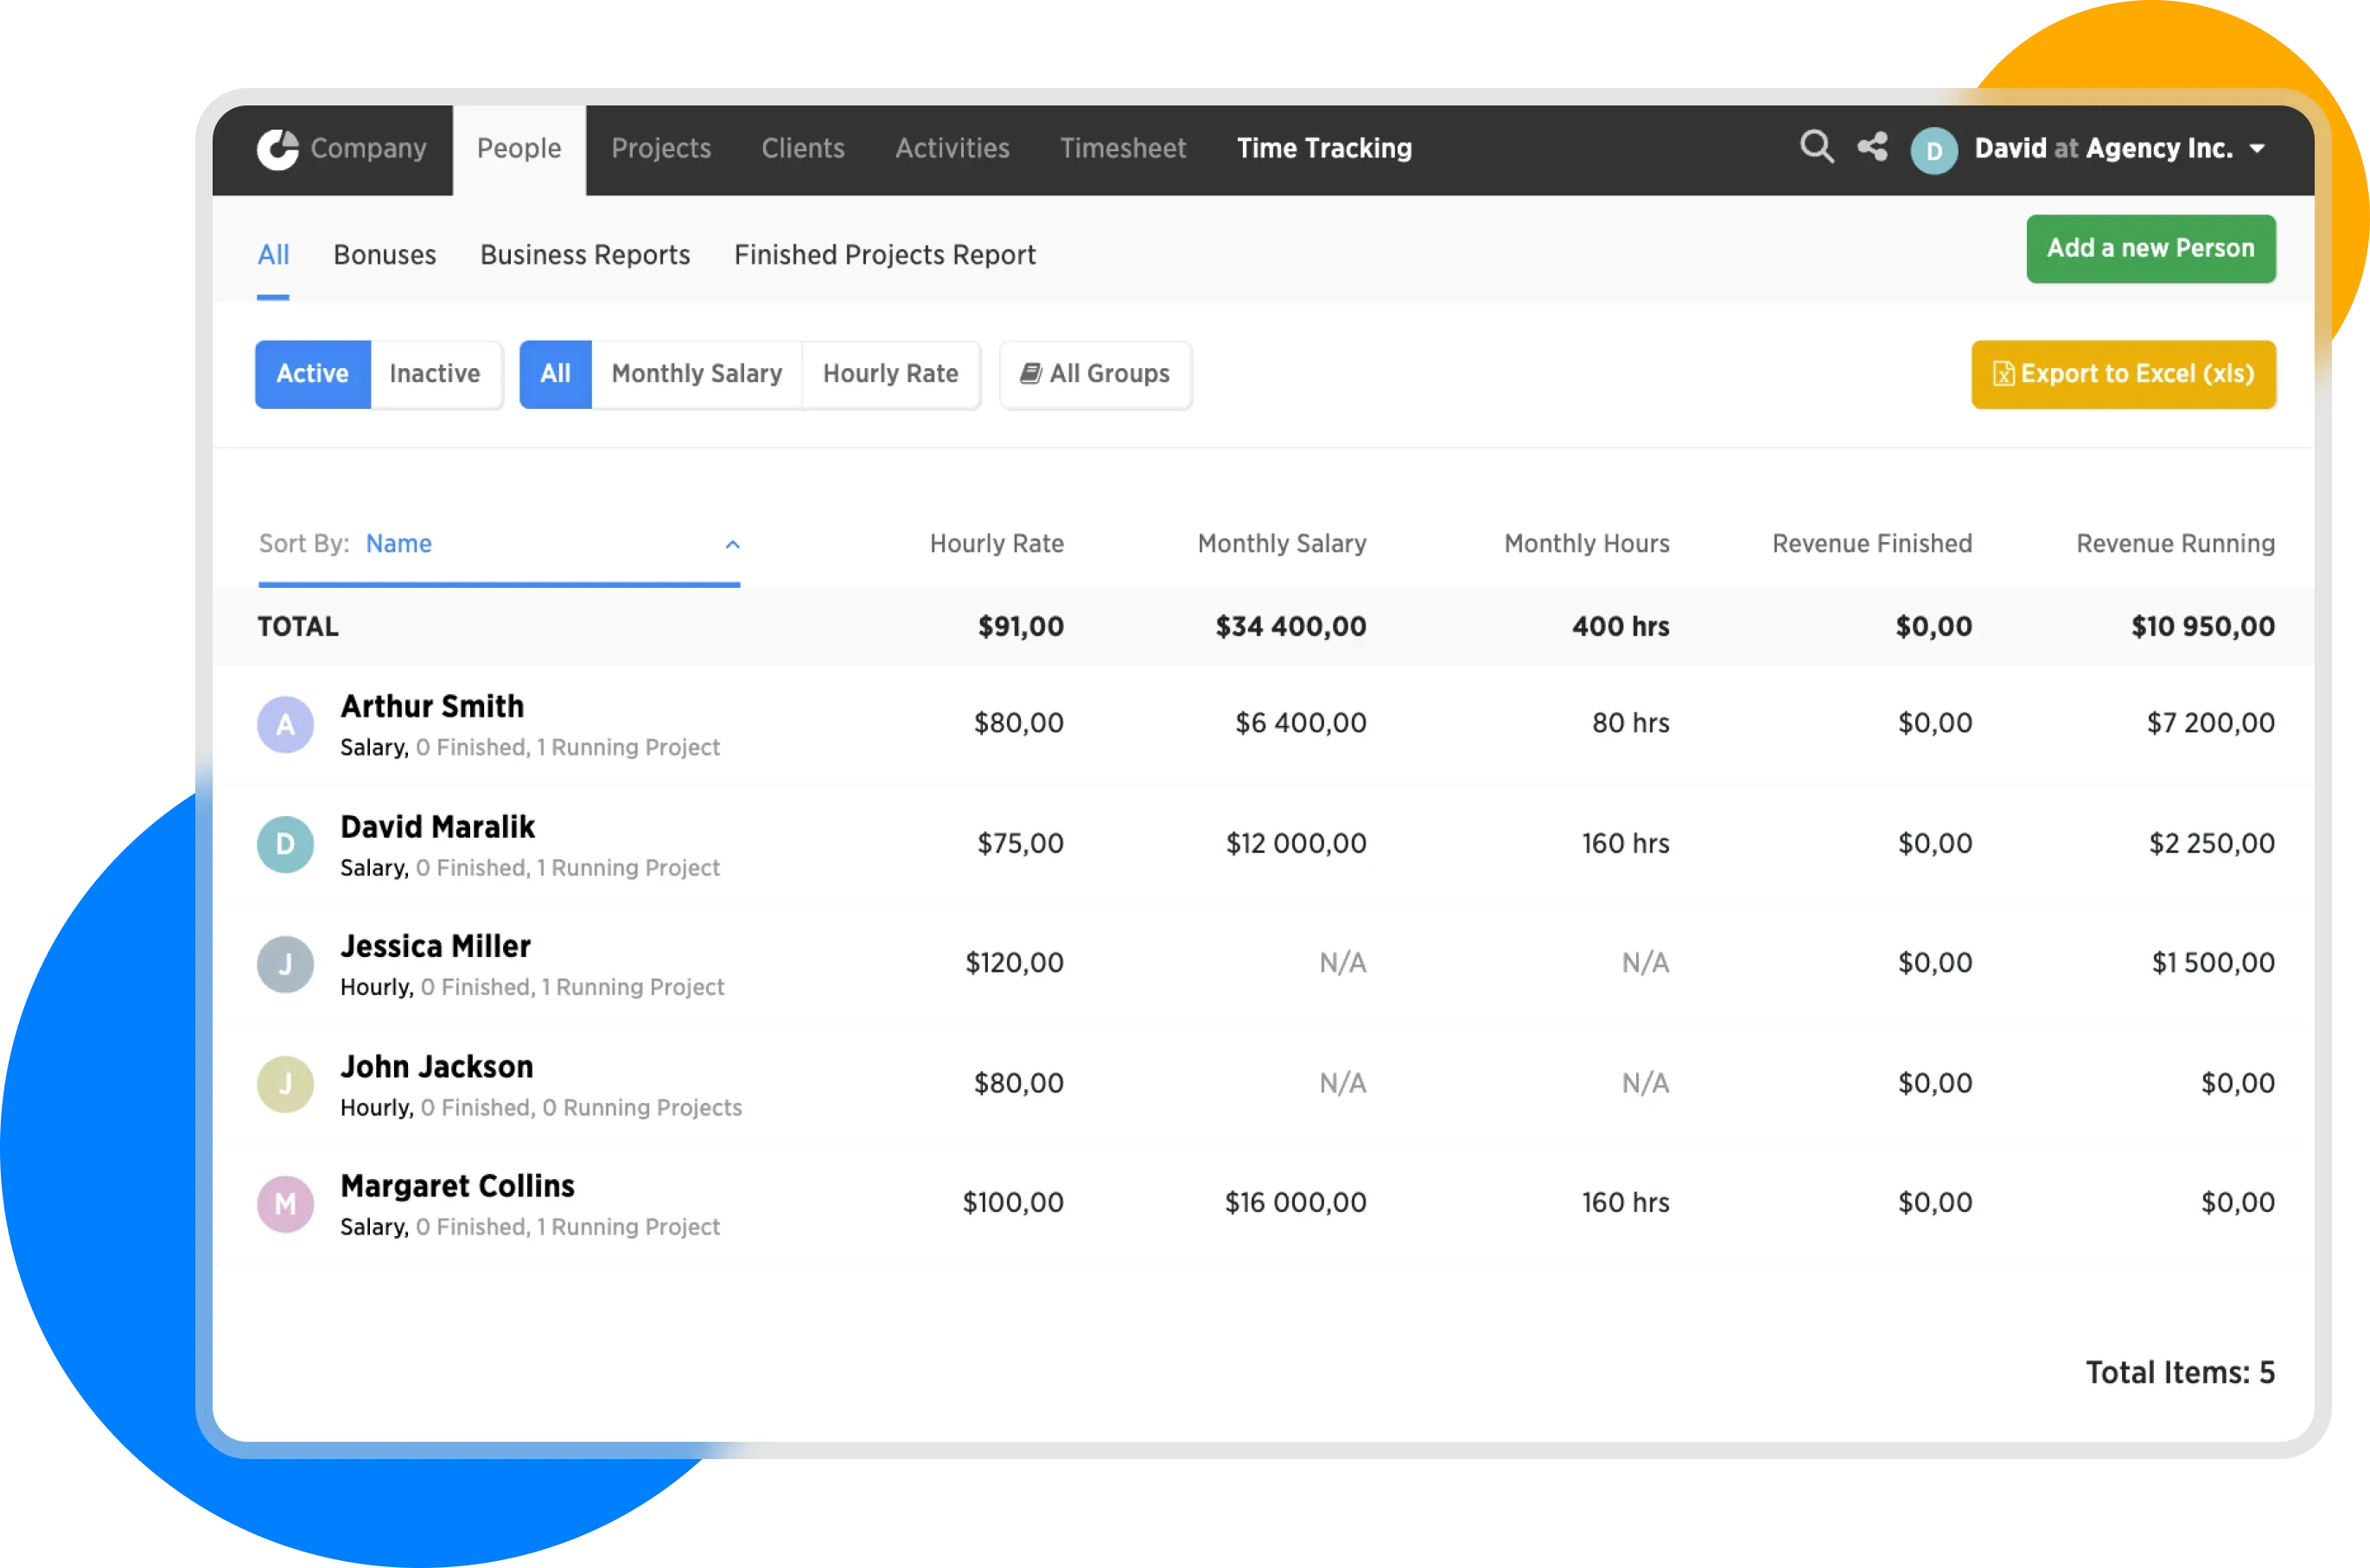Image resolution: width=2370 pixels, height=1568 pixels.
Task: Click John Jackson's yellow avatar
Action: (x=285, y=1084)
